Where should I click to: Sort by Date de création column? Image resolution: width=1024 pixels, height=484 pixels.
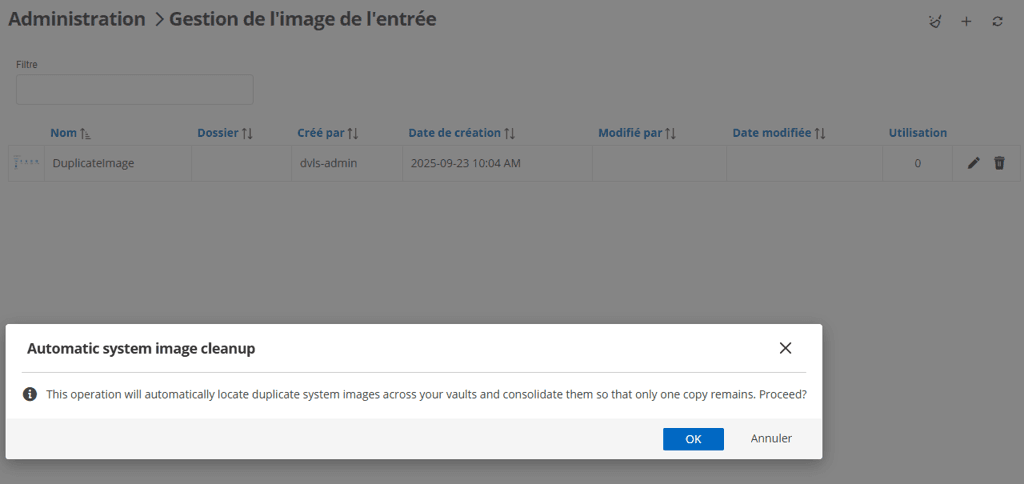pyautogui.click(x=462, y=133)
